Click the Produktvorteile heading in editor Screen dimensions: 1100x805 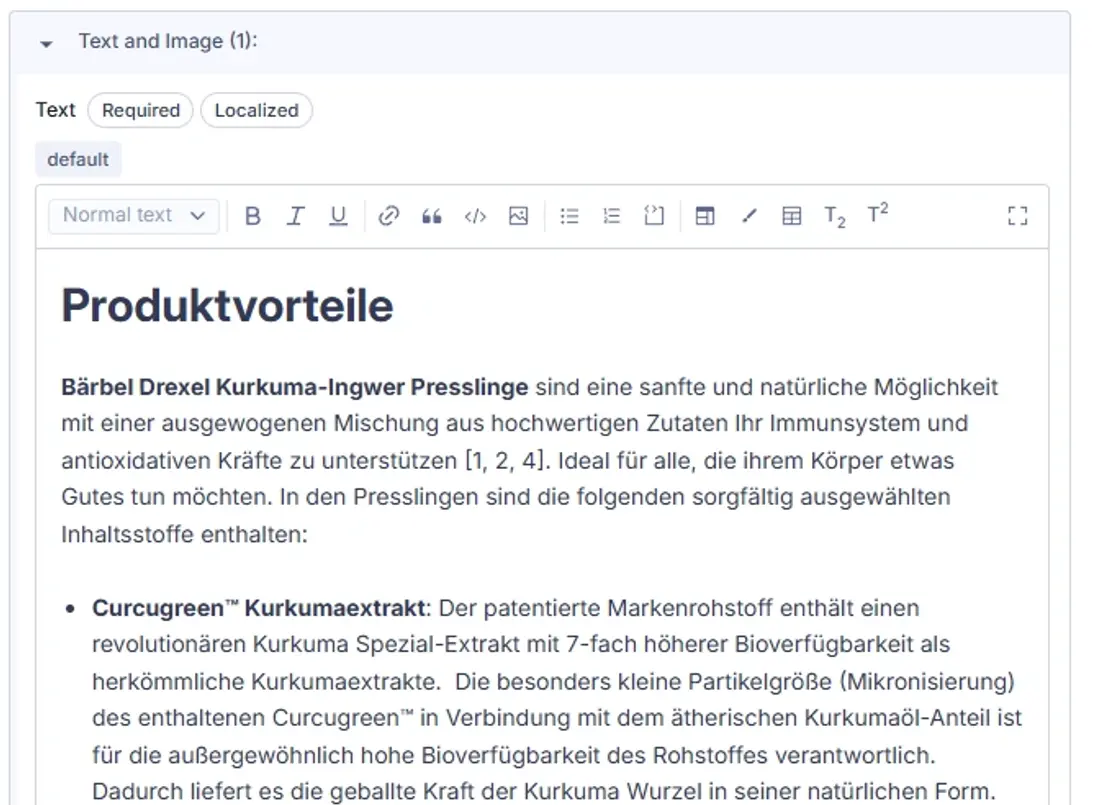point(227,306)
